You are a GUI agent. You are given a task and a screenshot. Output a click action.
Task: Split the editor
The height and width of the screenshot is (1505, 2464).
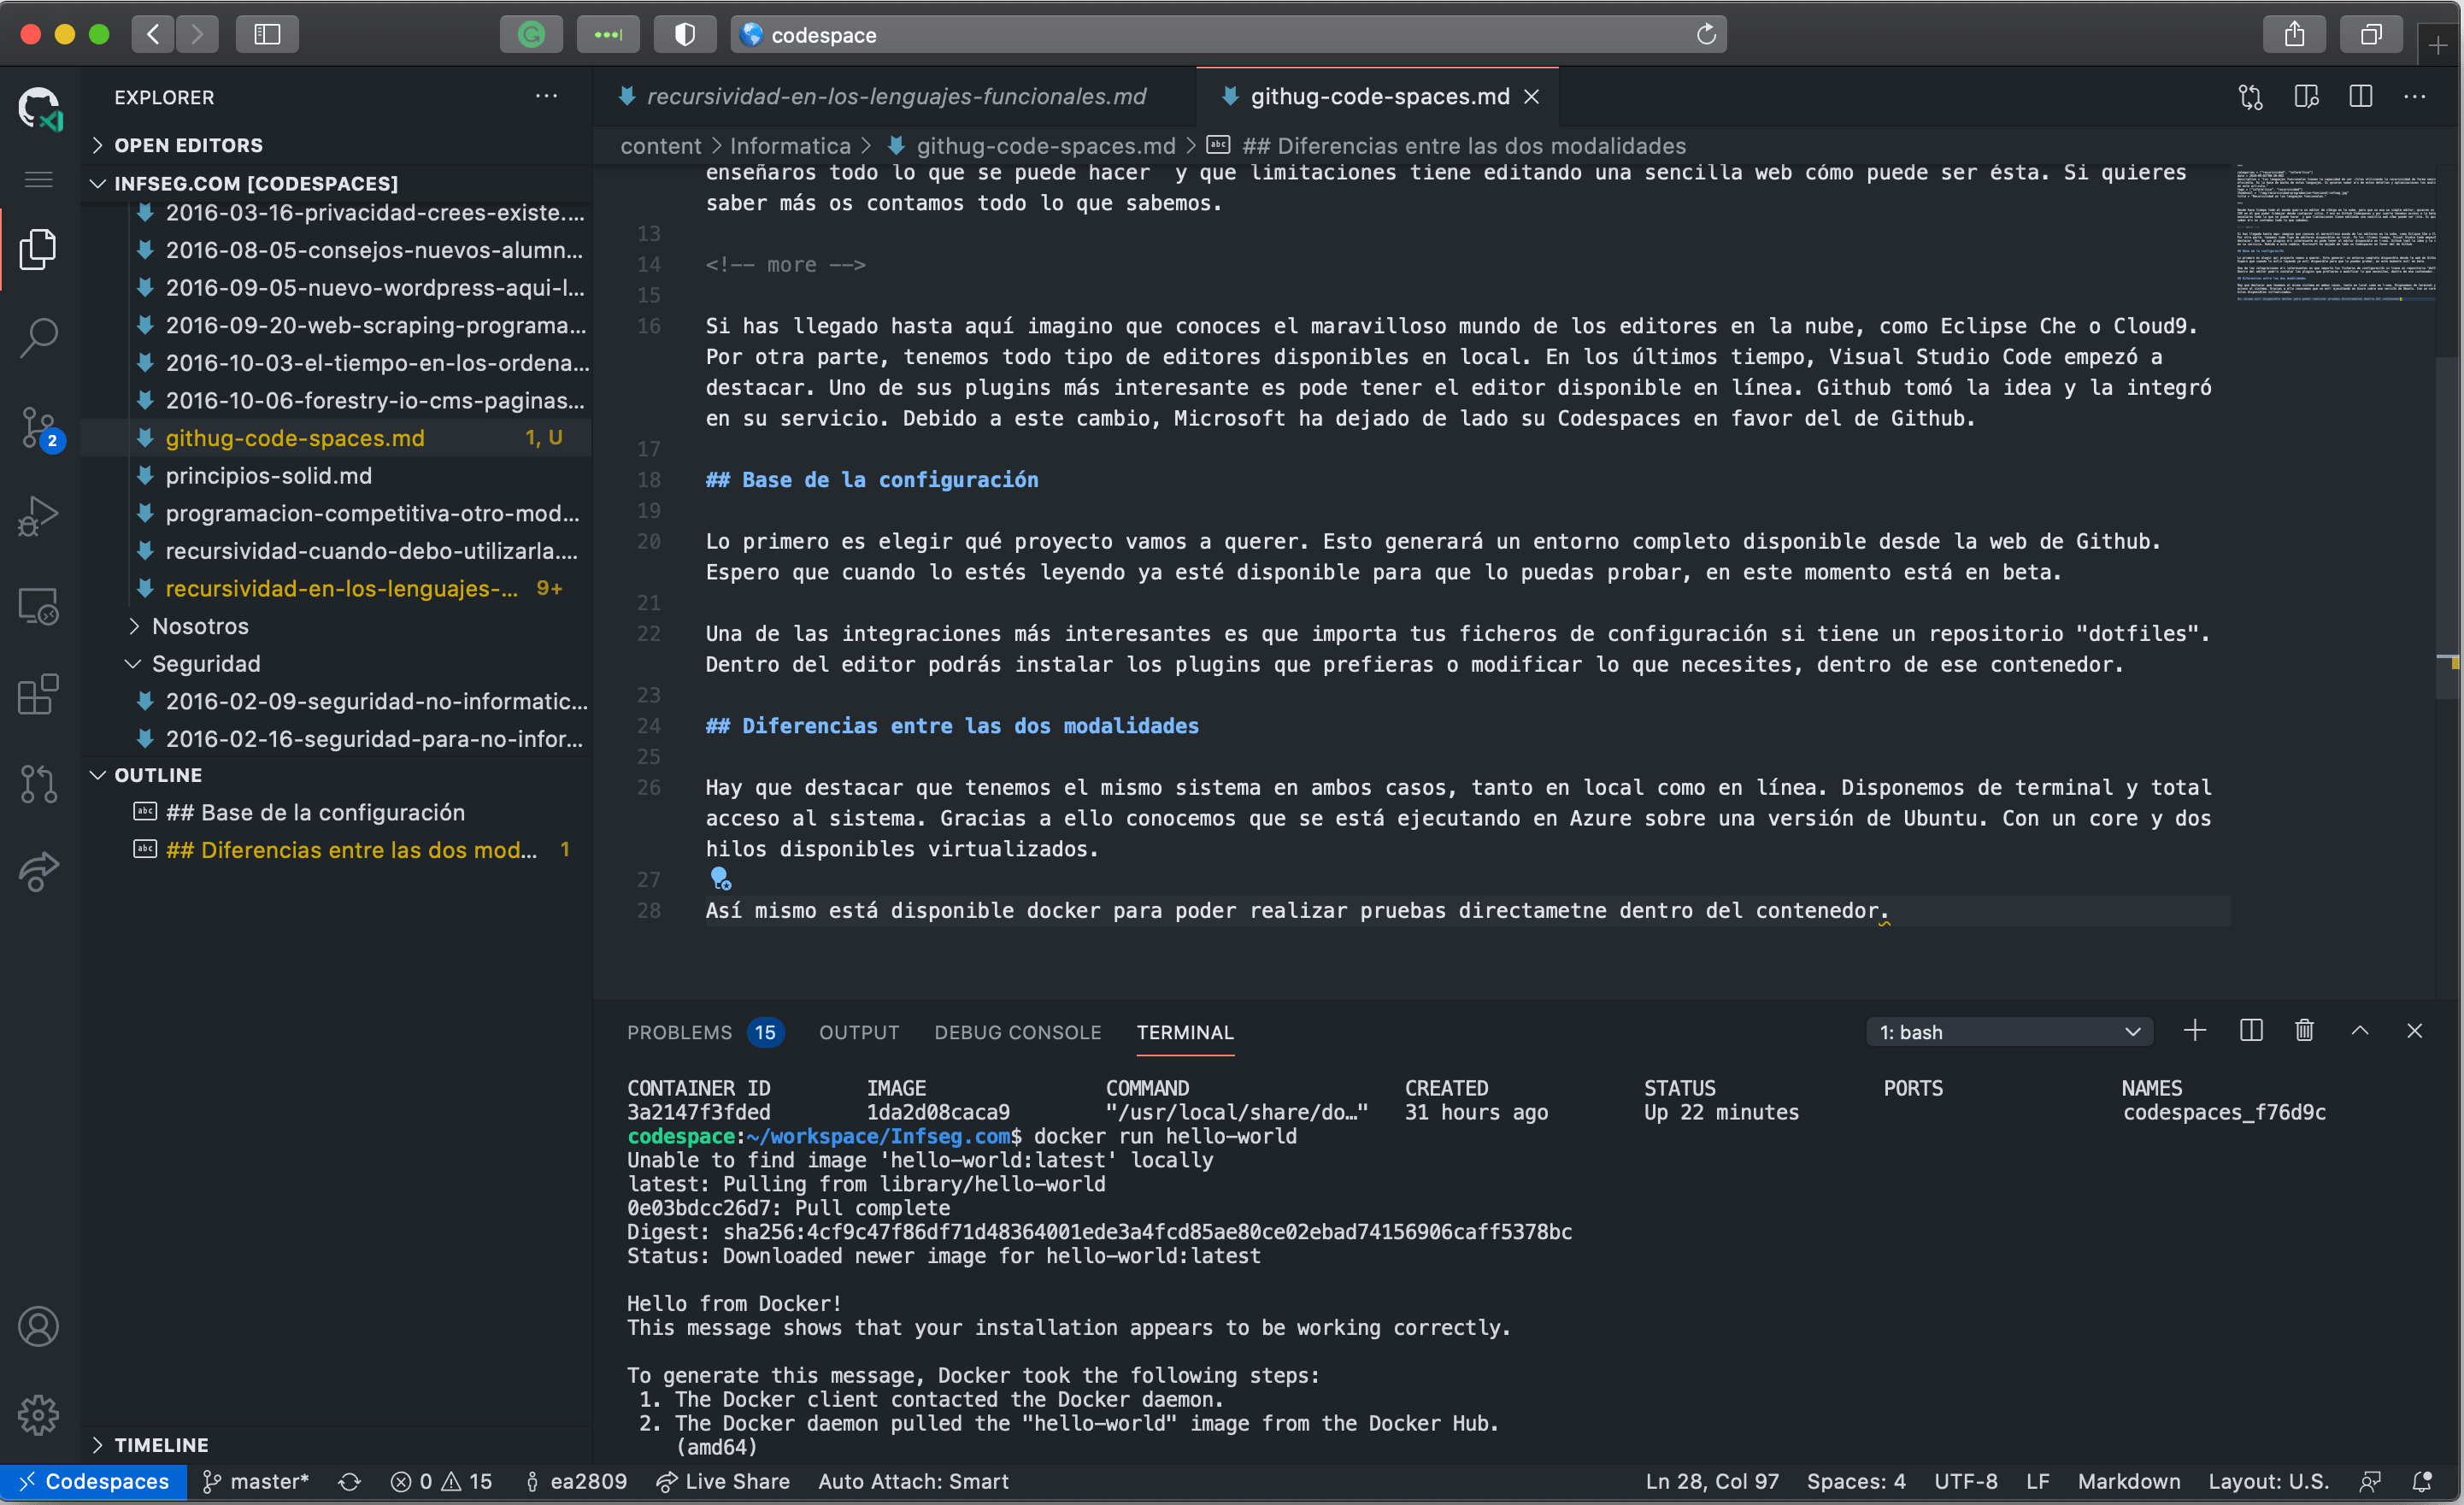(2361, 96)
